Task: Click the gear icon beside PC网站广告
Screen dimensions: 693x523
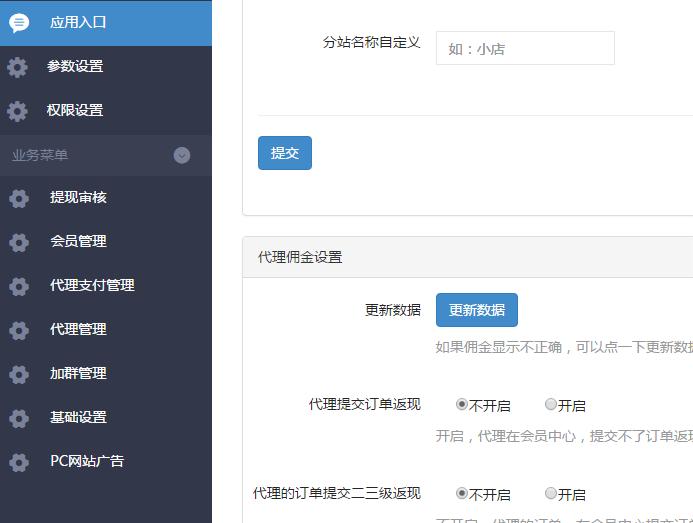Action: (x=19, y=462)
